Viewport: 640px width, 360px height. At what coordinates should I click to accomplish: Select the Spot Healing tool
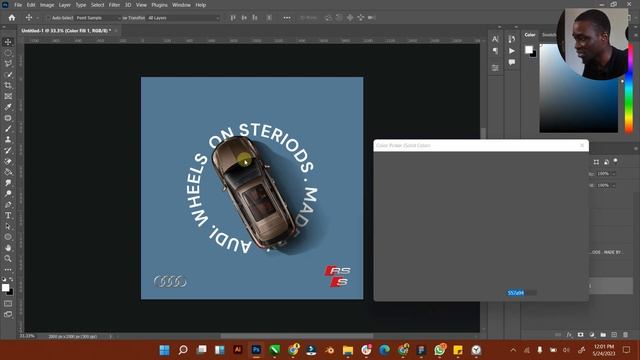(8, 118)
